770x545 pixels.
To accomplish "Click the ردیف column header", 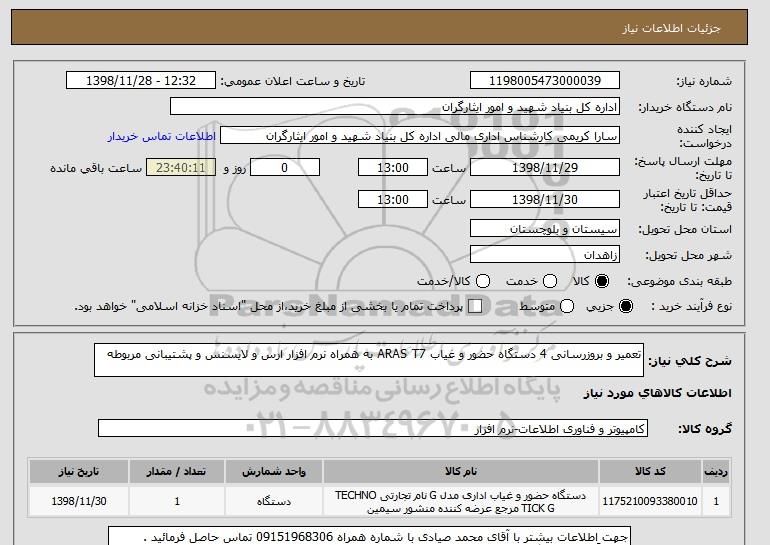I will [x=716, y=471].
